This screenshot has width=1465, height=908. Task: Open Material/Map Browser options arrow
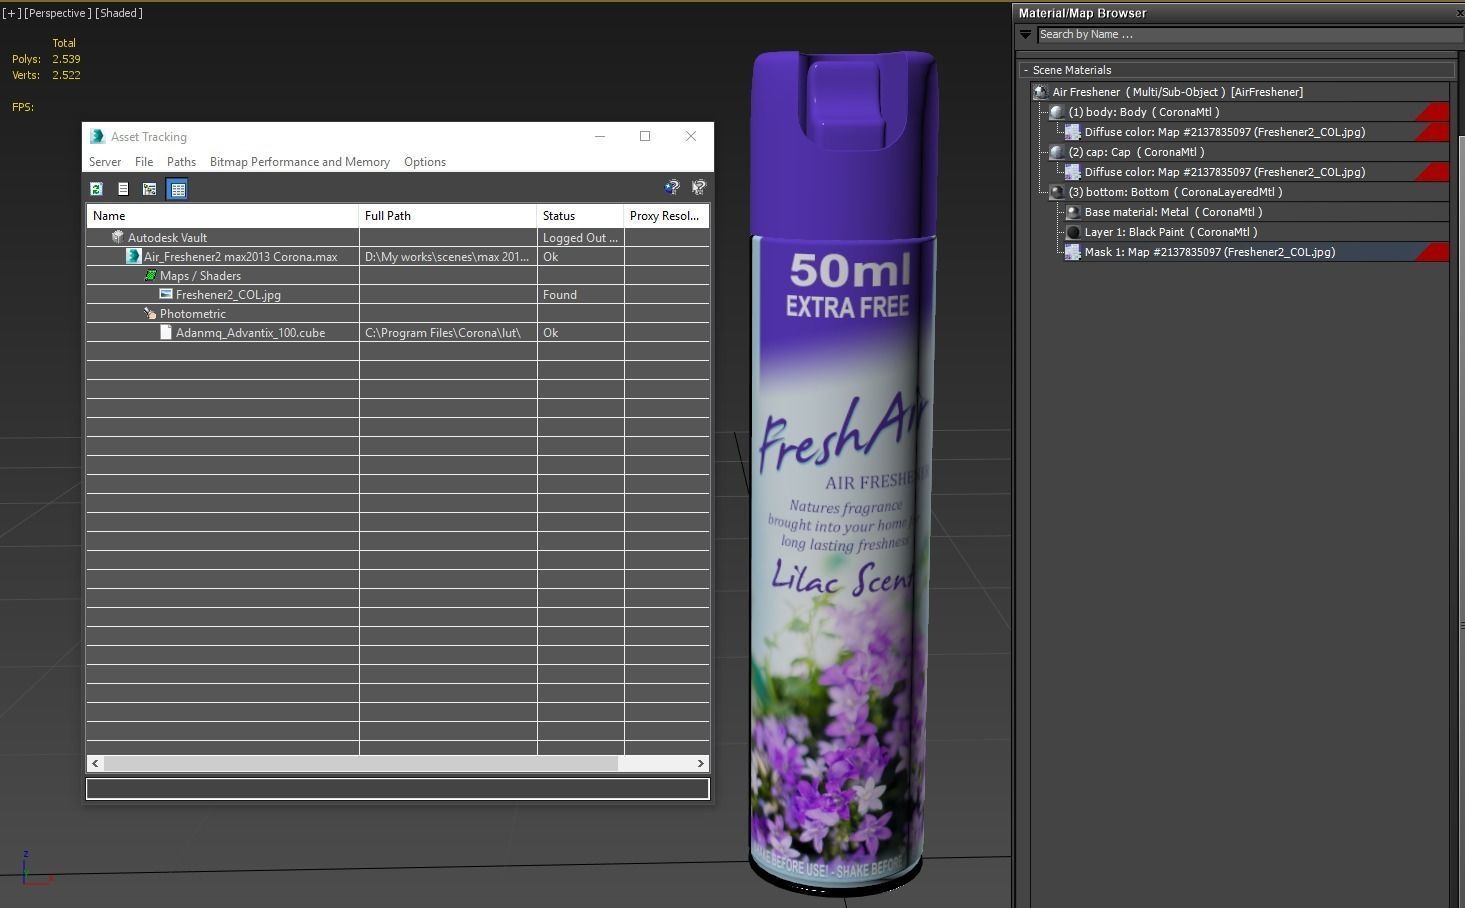[x=1025, y=34]
